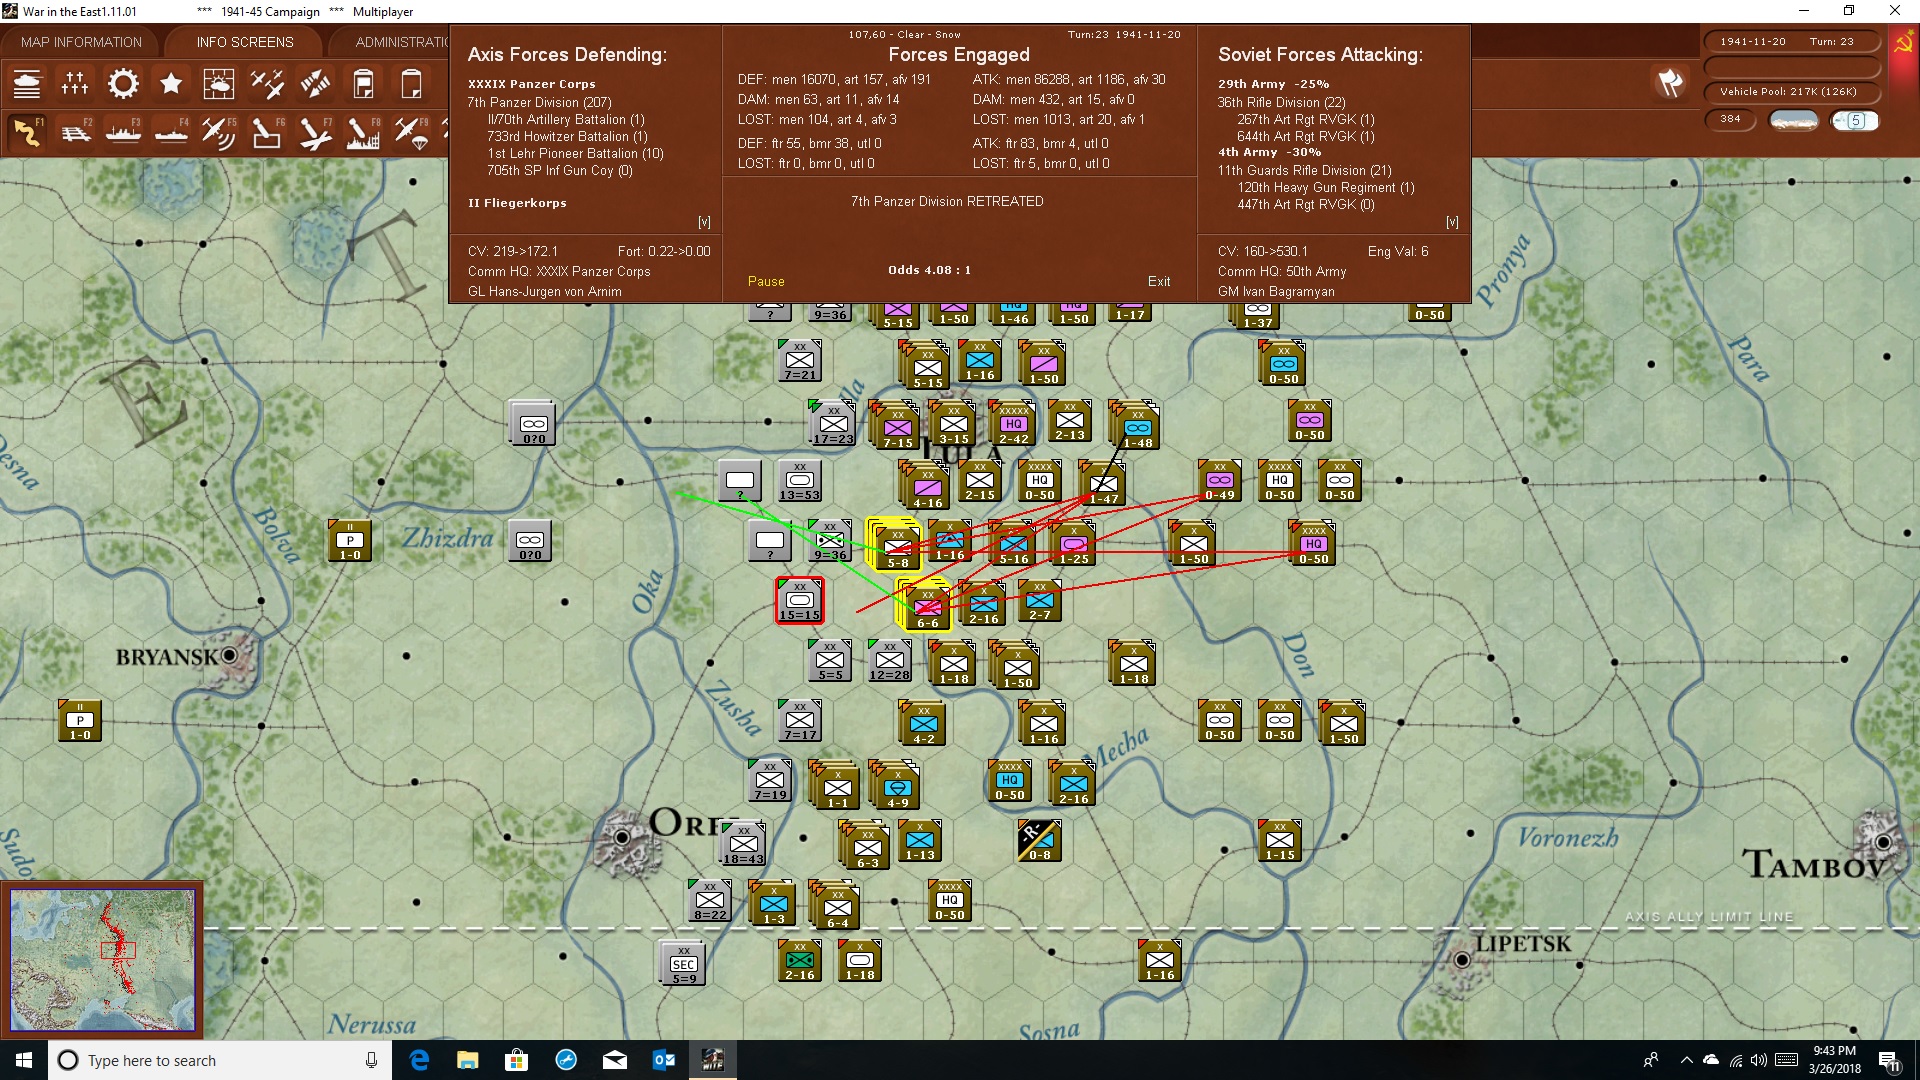Image resolution: width=1920 pixels, height=1080 pixels.
Task: Open the losses screen with crosses icon
Action: coord(75,84)
